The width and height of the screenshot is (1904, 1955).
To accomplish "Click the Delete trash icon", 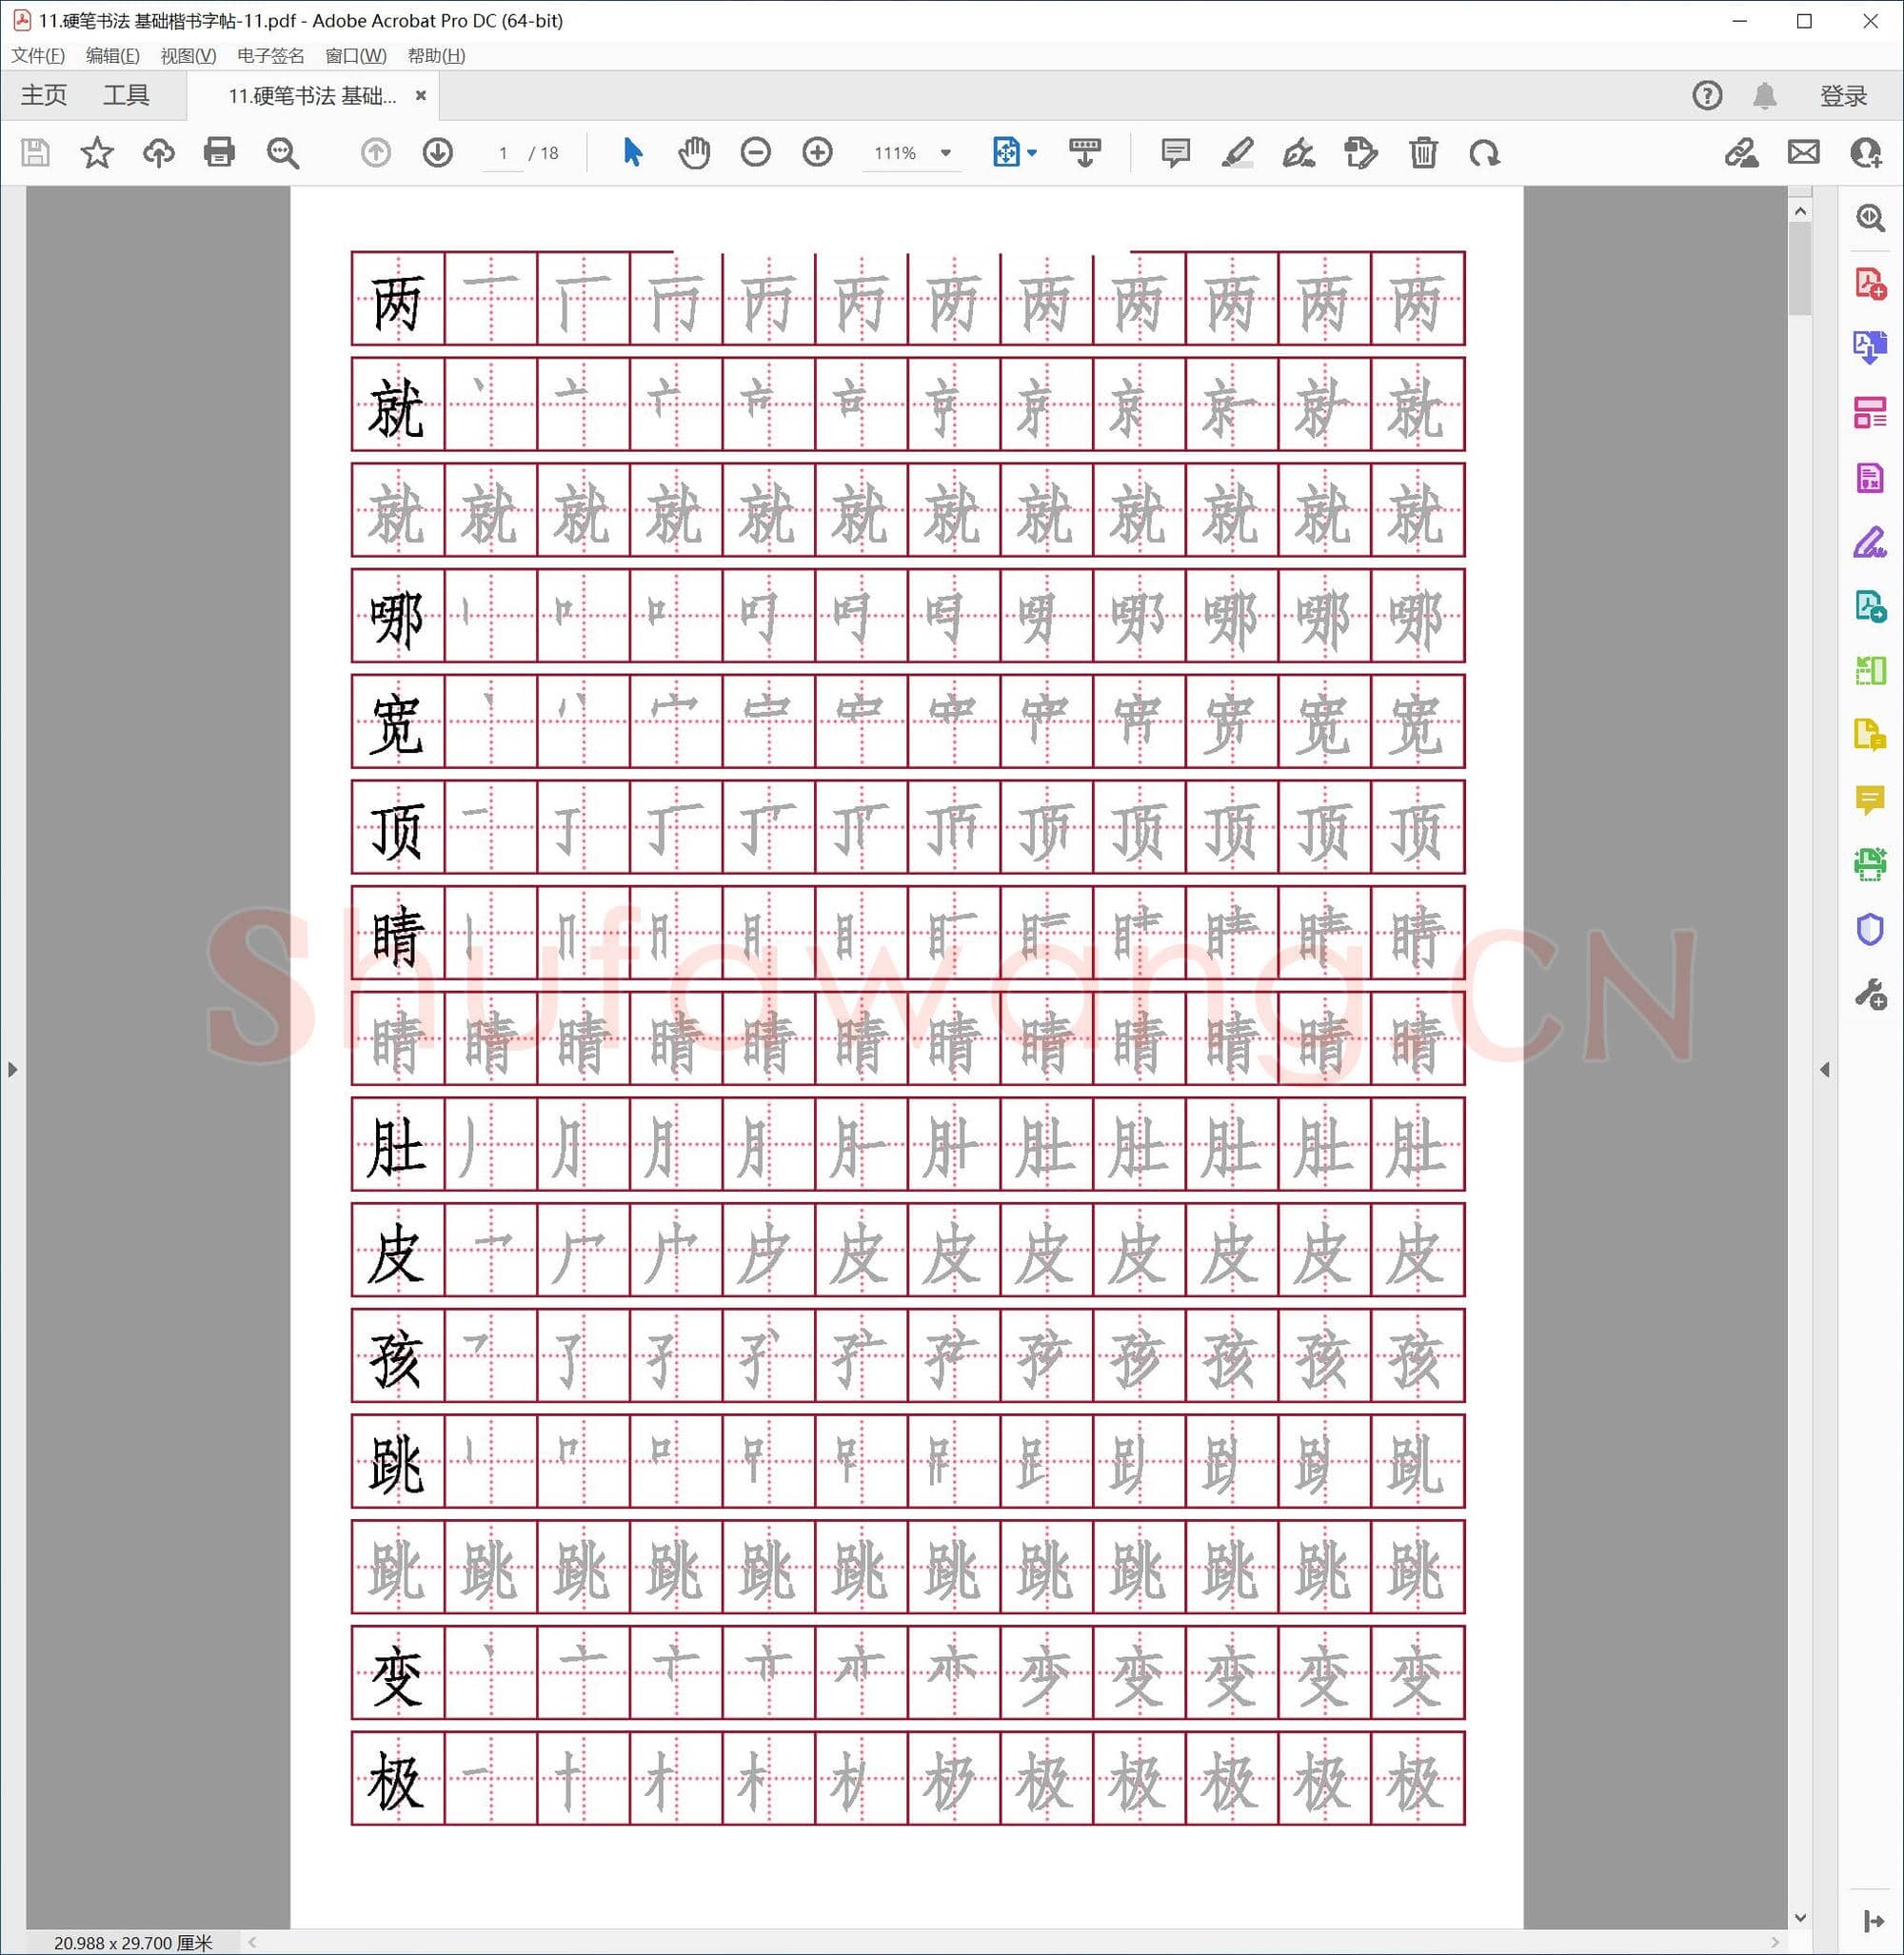I will (x=1422, y=152).
